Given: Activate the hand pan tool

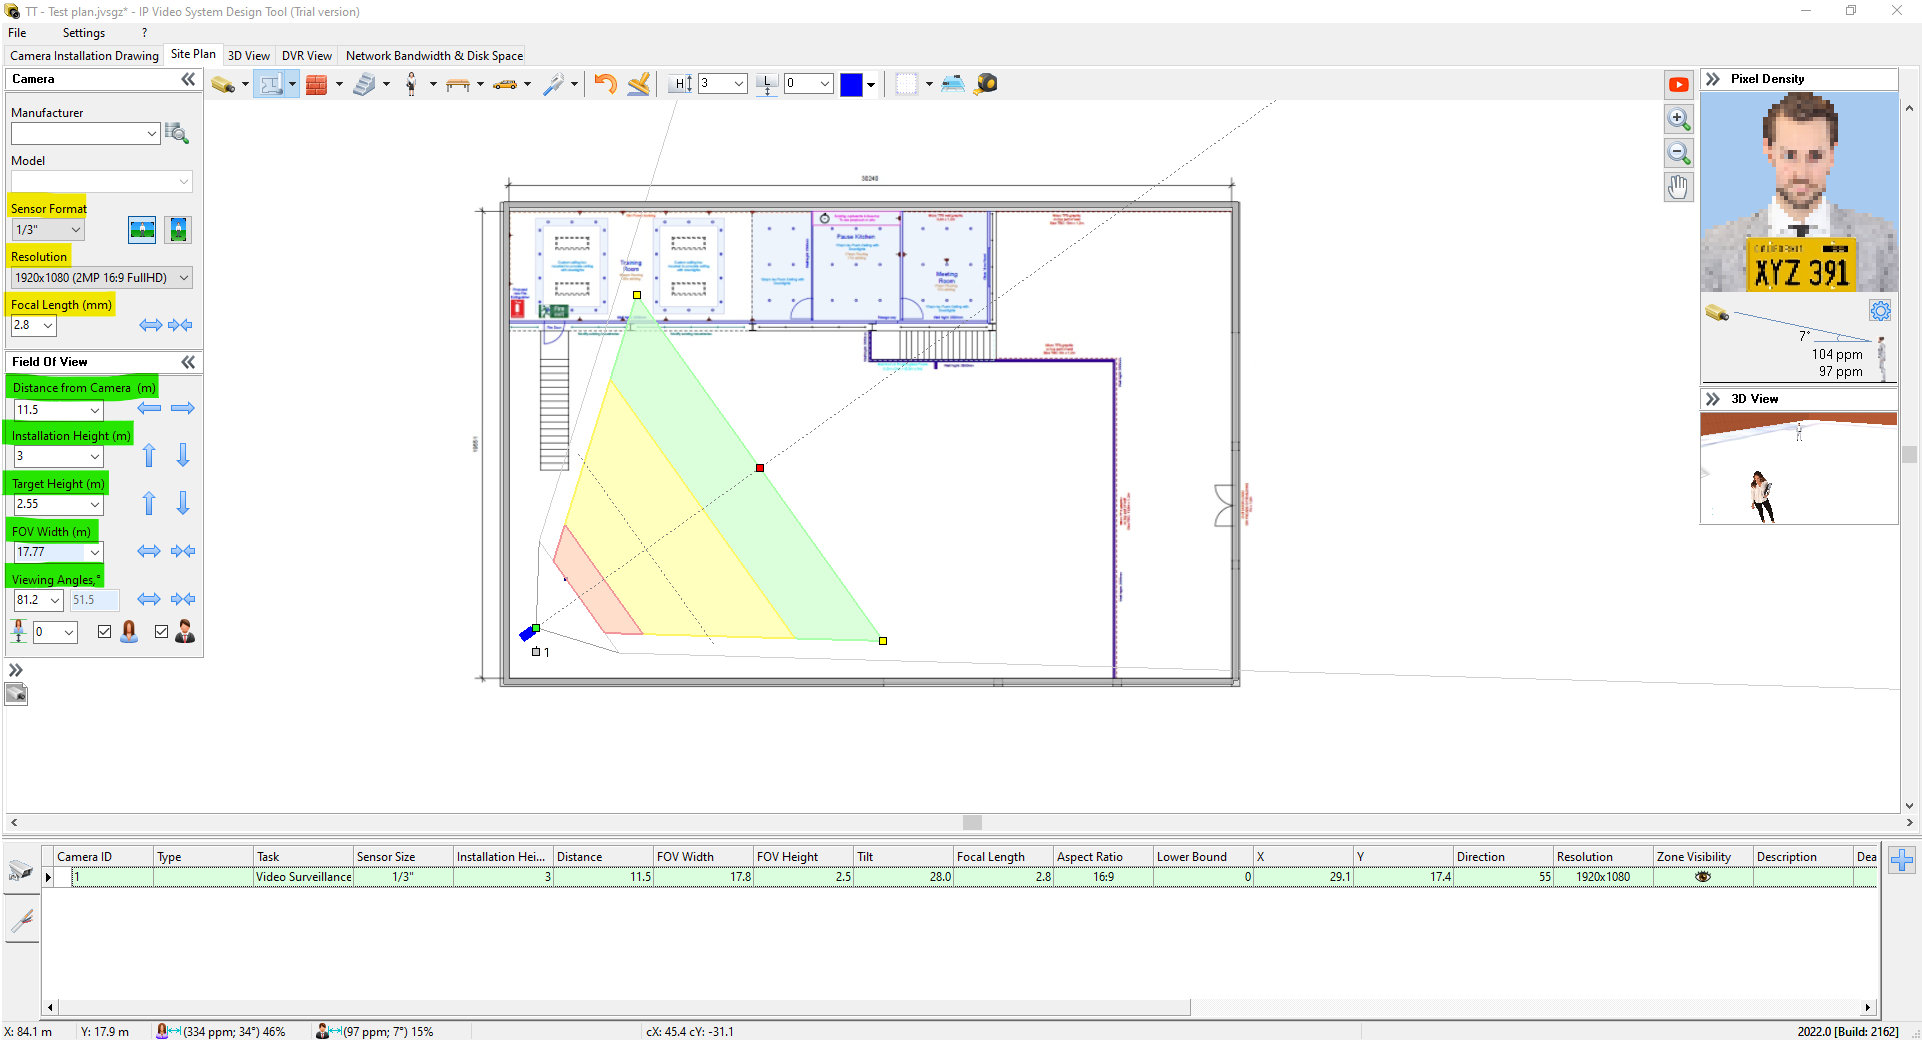Looking at the screenshot, I should coord(1679,187).
